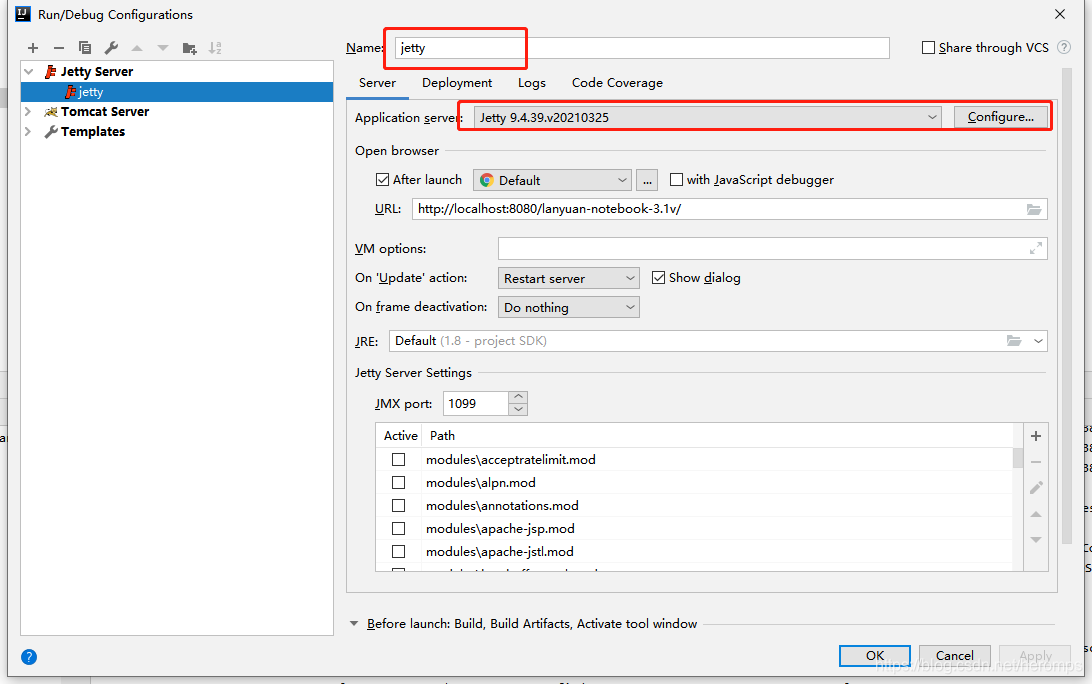
Task: Click the URL input field
Action: tap(729, 209)
